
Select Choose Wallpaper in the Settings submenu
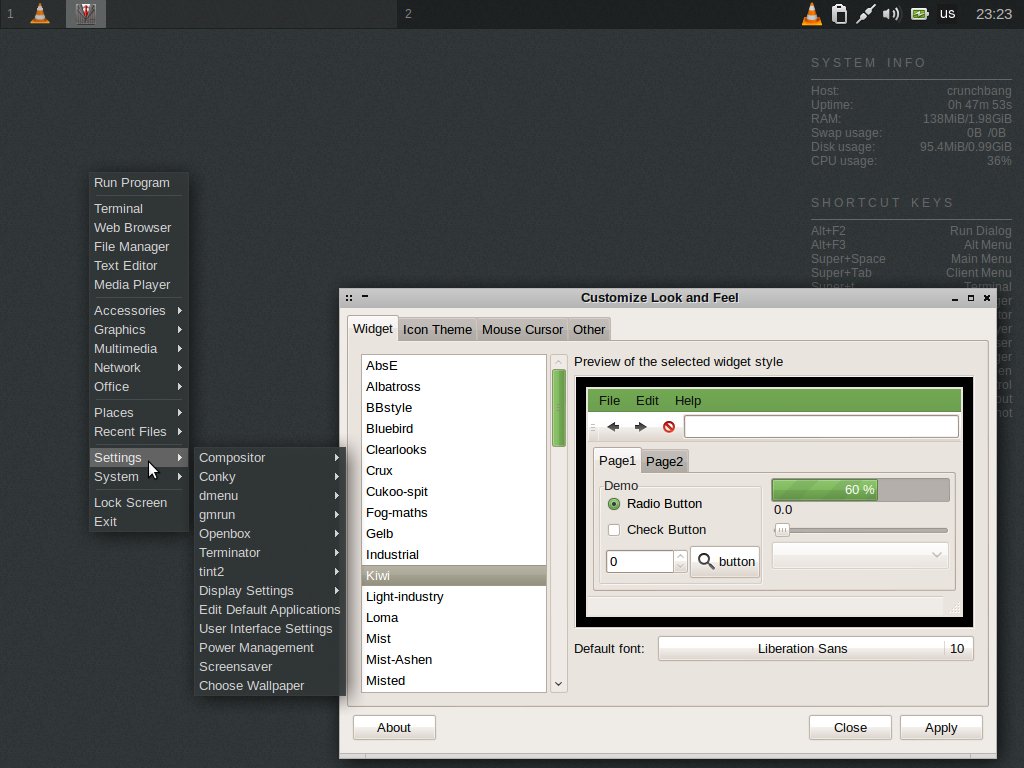[x=270, y=685]
